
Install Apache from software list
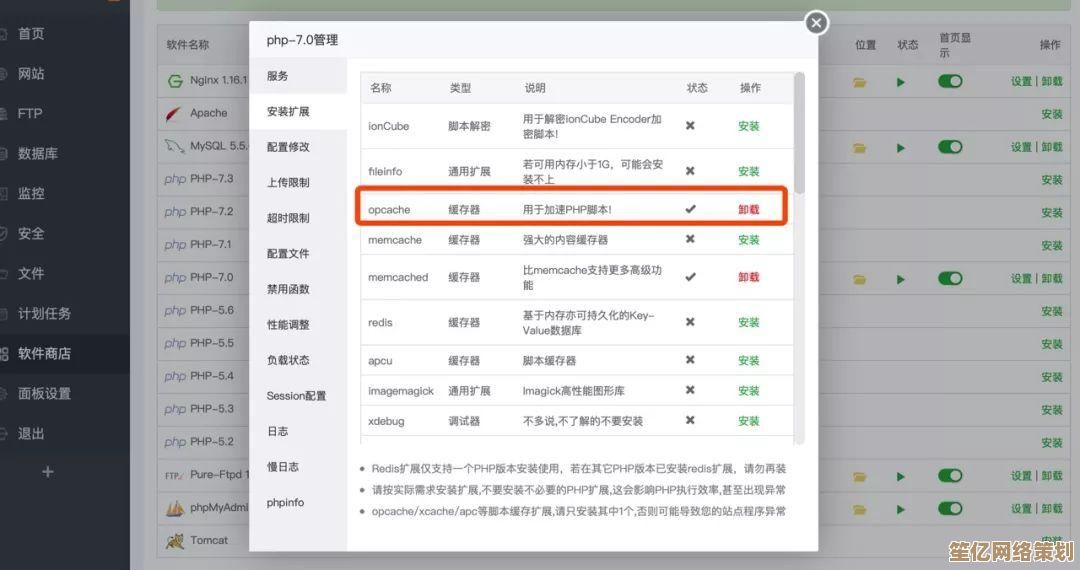pyautogui.click(x=1051, y=114)
